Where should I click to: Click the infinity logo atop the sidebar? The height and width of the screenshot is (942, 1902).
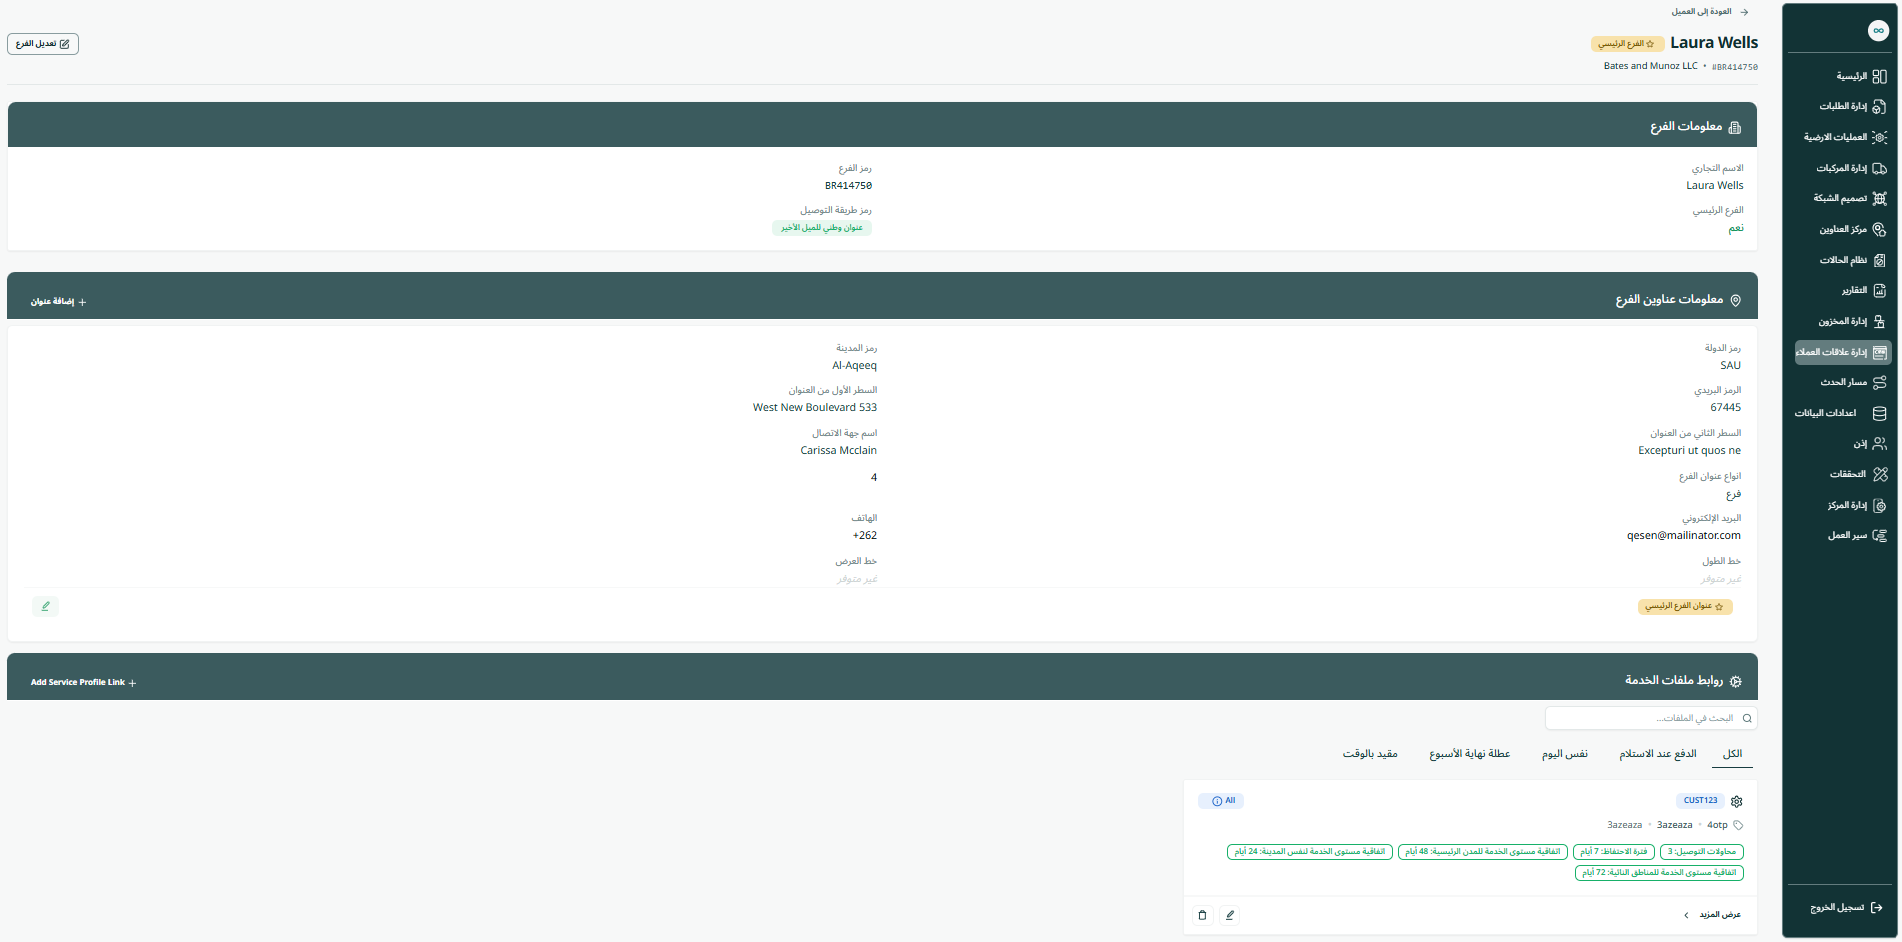1878,30
